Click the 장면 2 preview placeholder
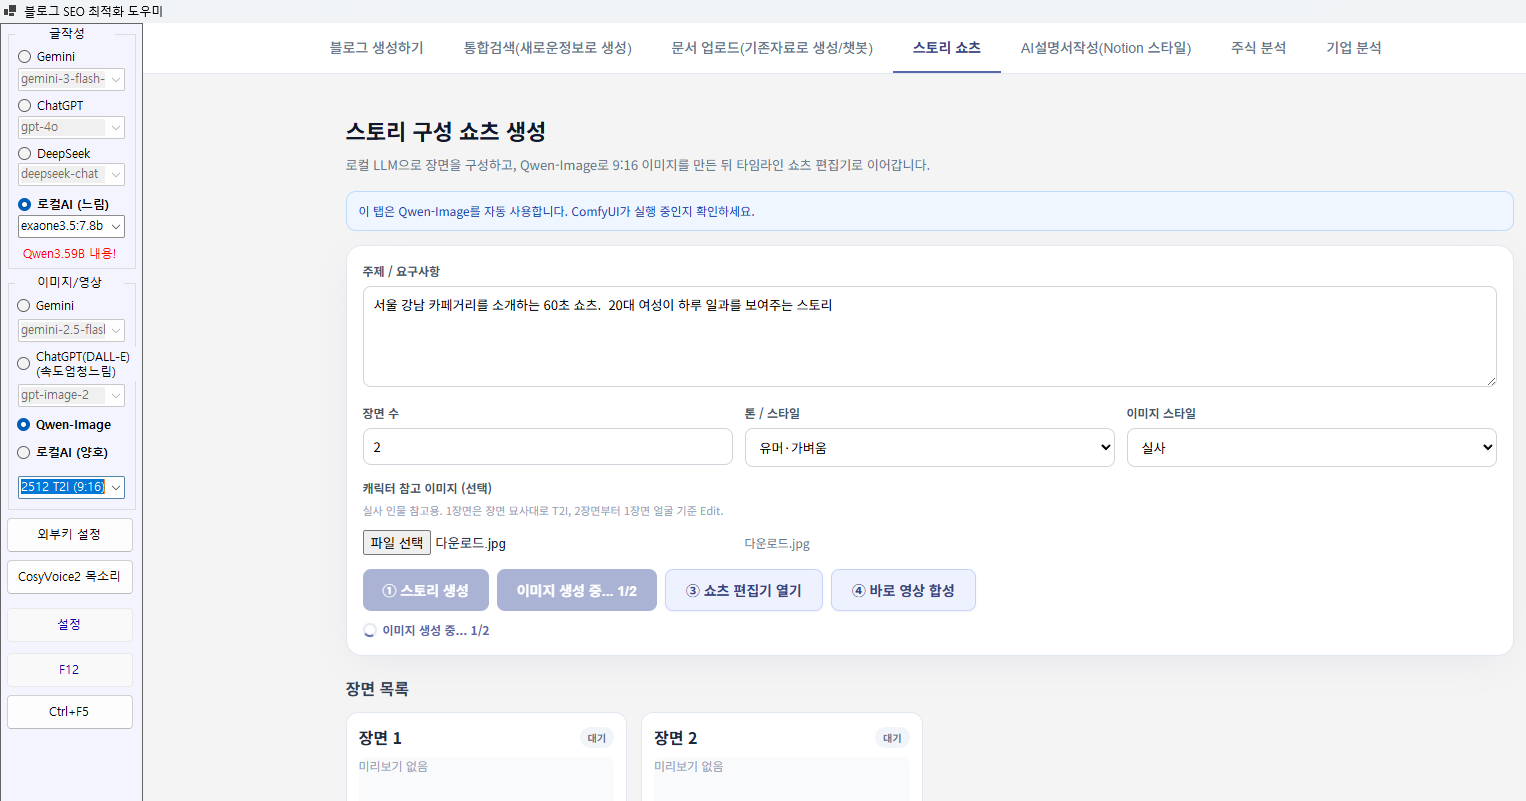Image resolution: width=1526 pixels, height=801 pixels. click(782, 779)
